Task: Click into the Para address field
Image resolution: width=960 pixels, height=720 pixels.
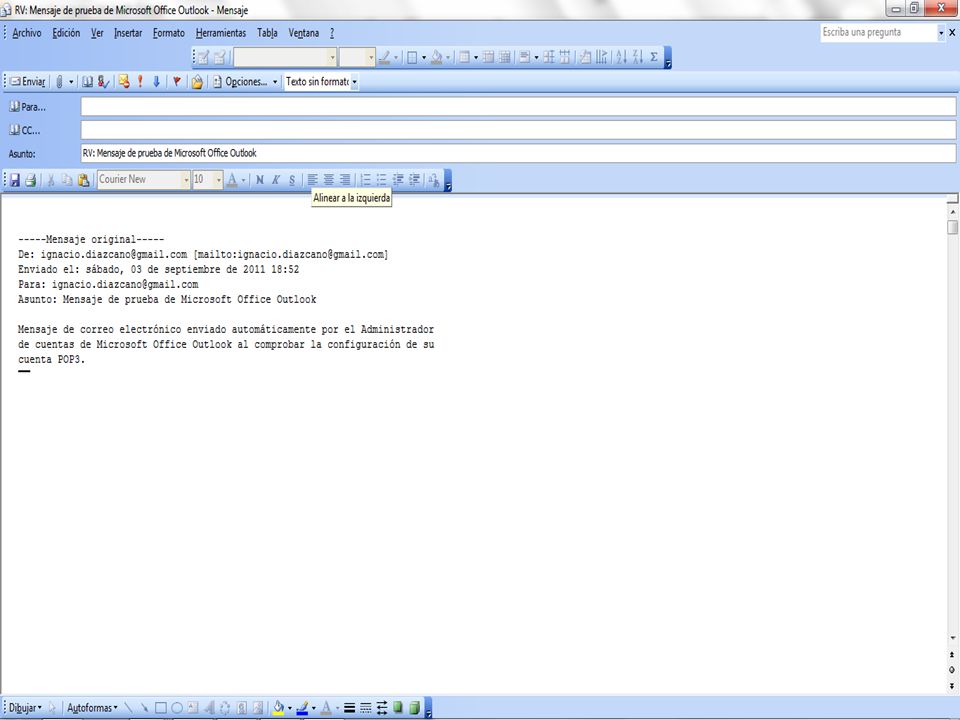Action: [x=518, y=107]
